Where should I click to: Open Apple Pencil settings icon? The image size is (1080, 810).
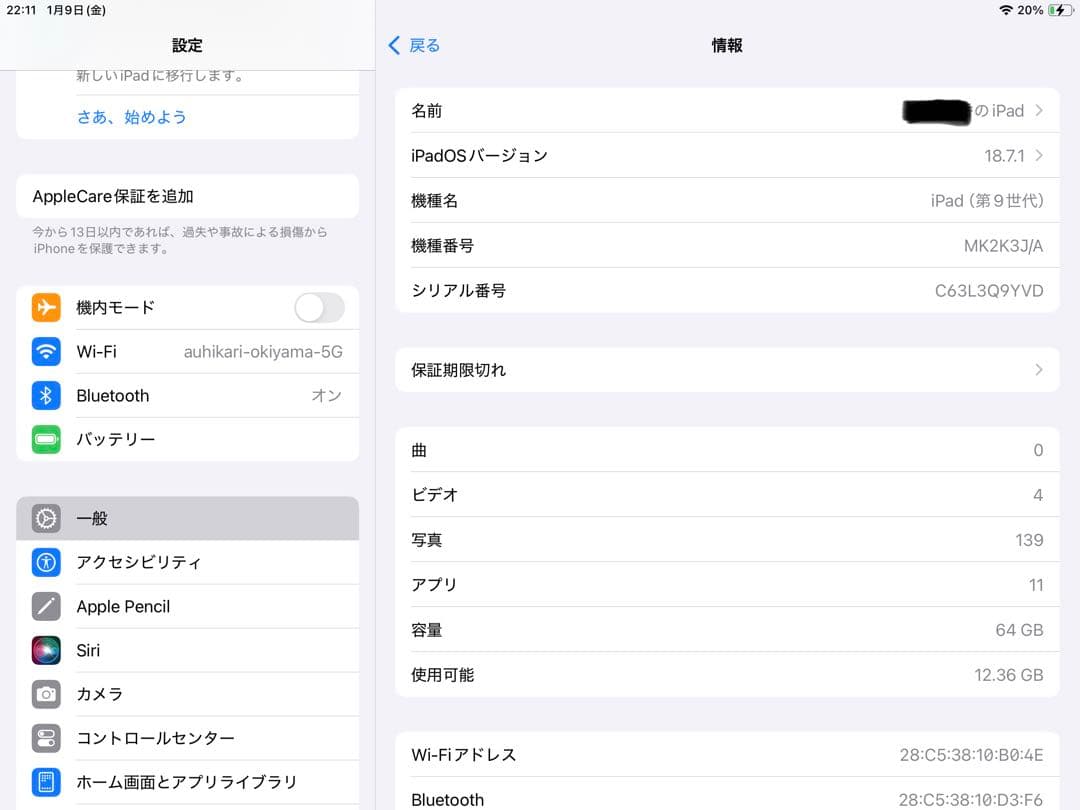46,606
